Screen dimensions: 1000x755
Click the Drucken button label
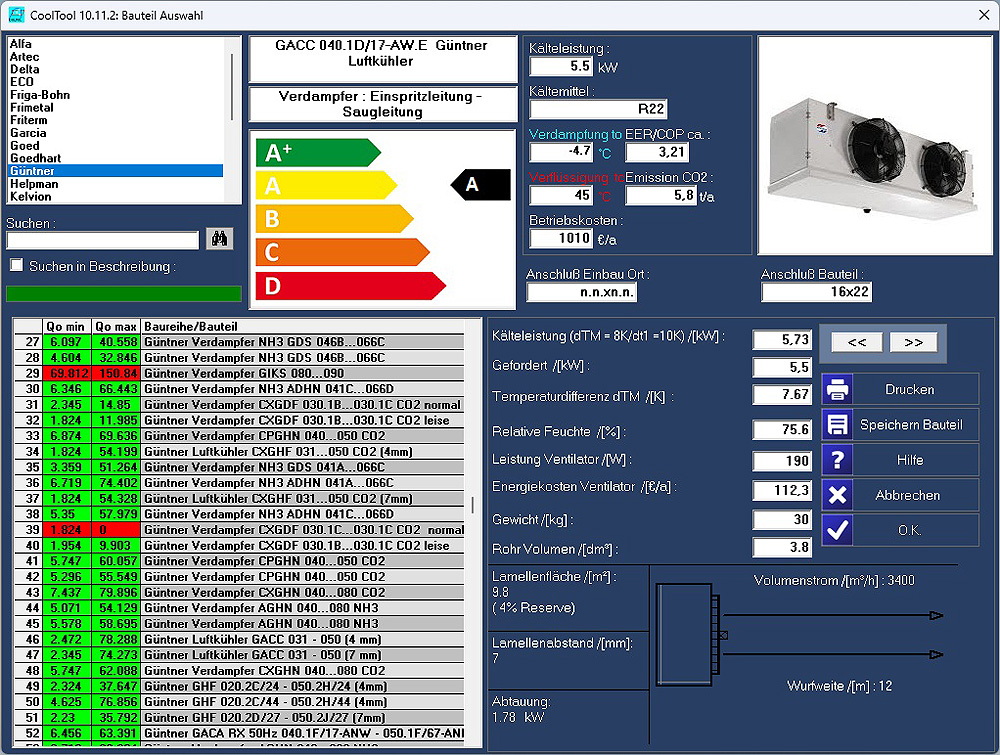(909, 390)
